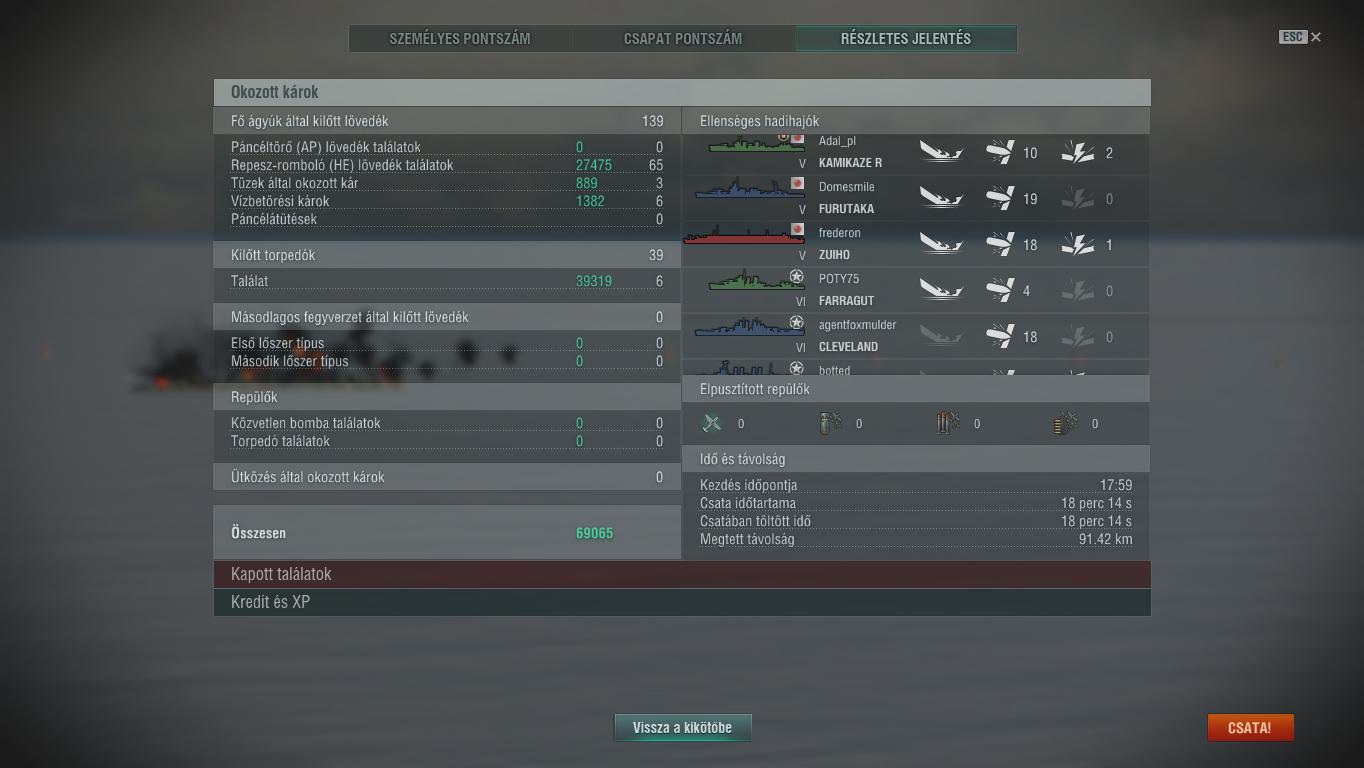Expand the Kredit és XP section
The image size is (1364, 768).
[682, 602]
